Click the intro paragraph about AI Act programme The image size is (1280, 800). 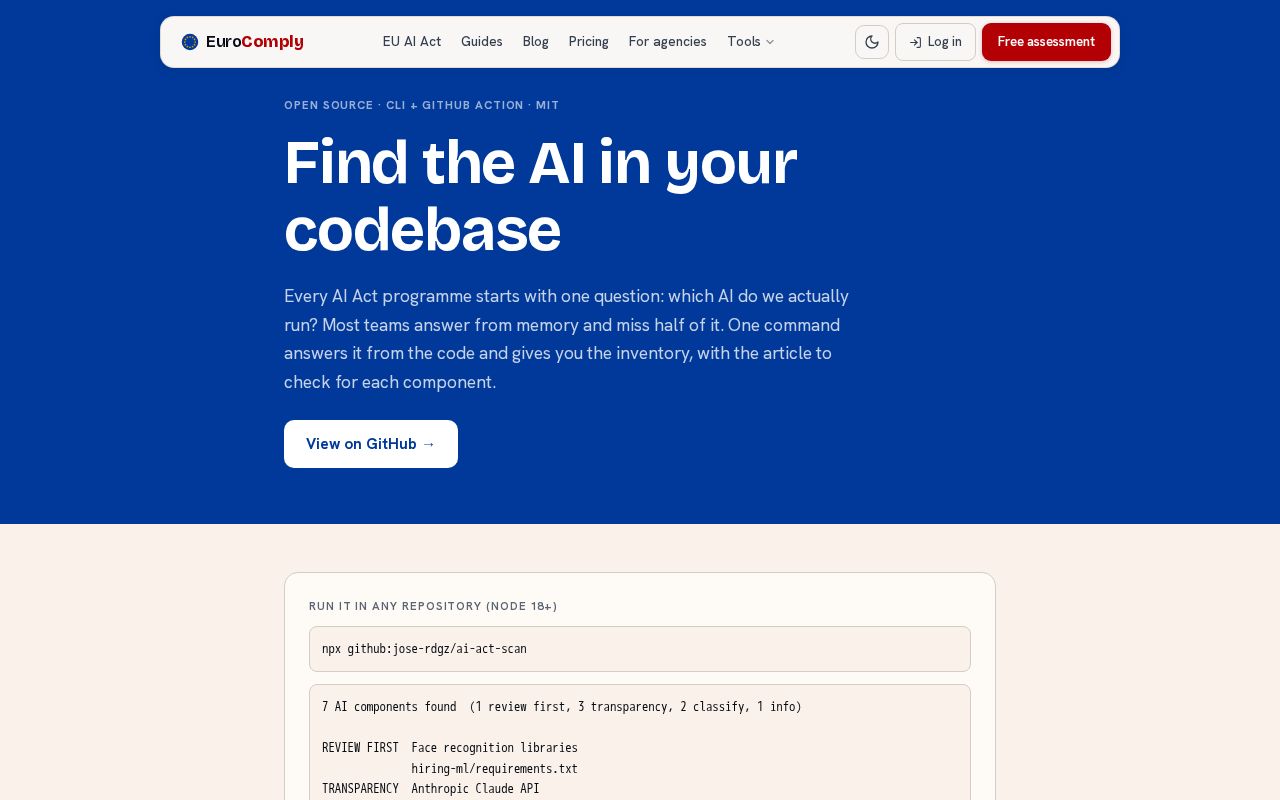click(567, 339)
